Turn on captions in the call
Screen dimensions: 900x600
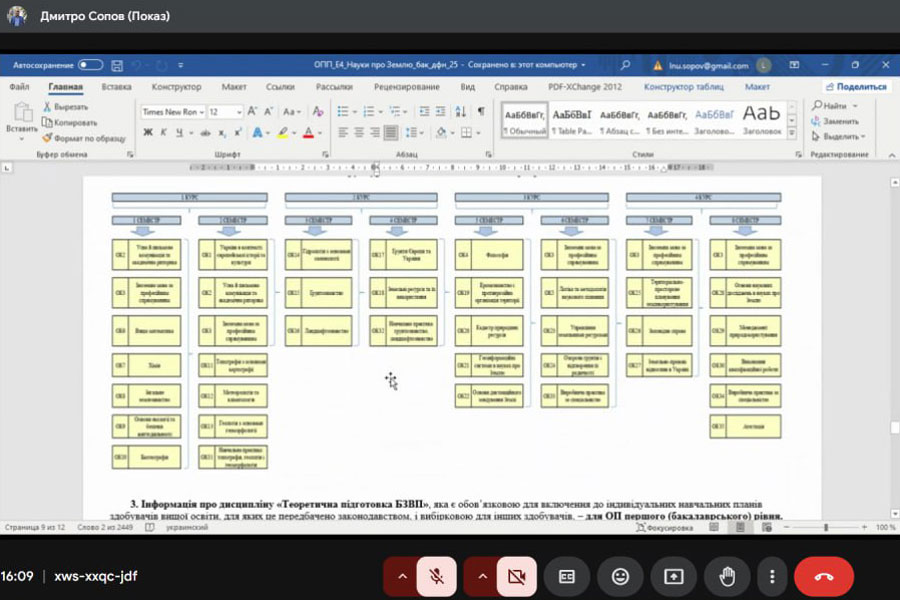567,576
